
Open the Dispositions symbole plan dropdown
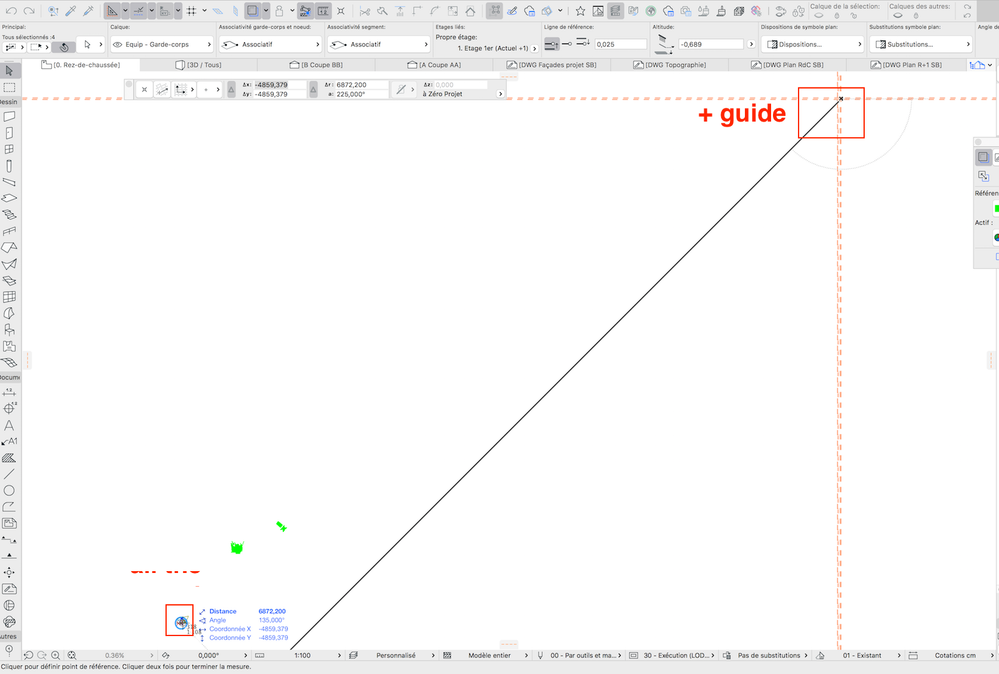pyautogui.click(x=812, y=45)
